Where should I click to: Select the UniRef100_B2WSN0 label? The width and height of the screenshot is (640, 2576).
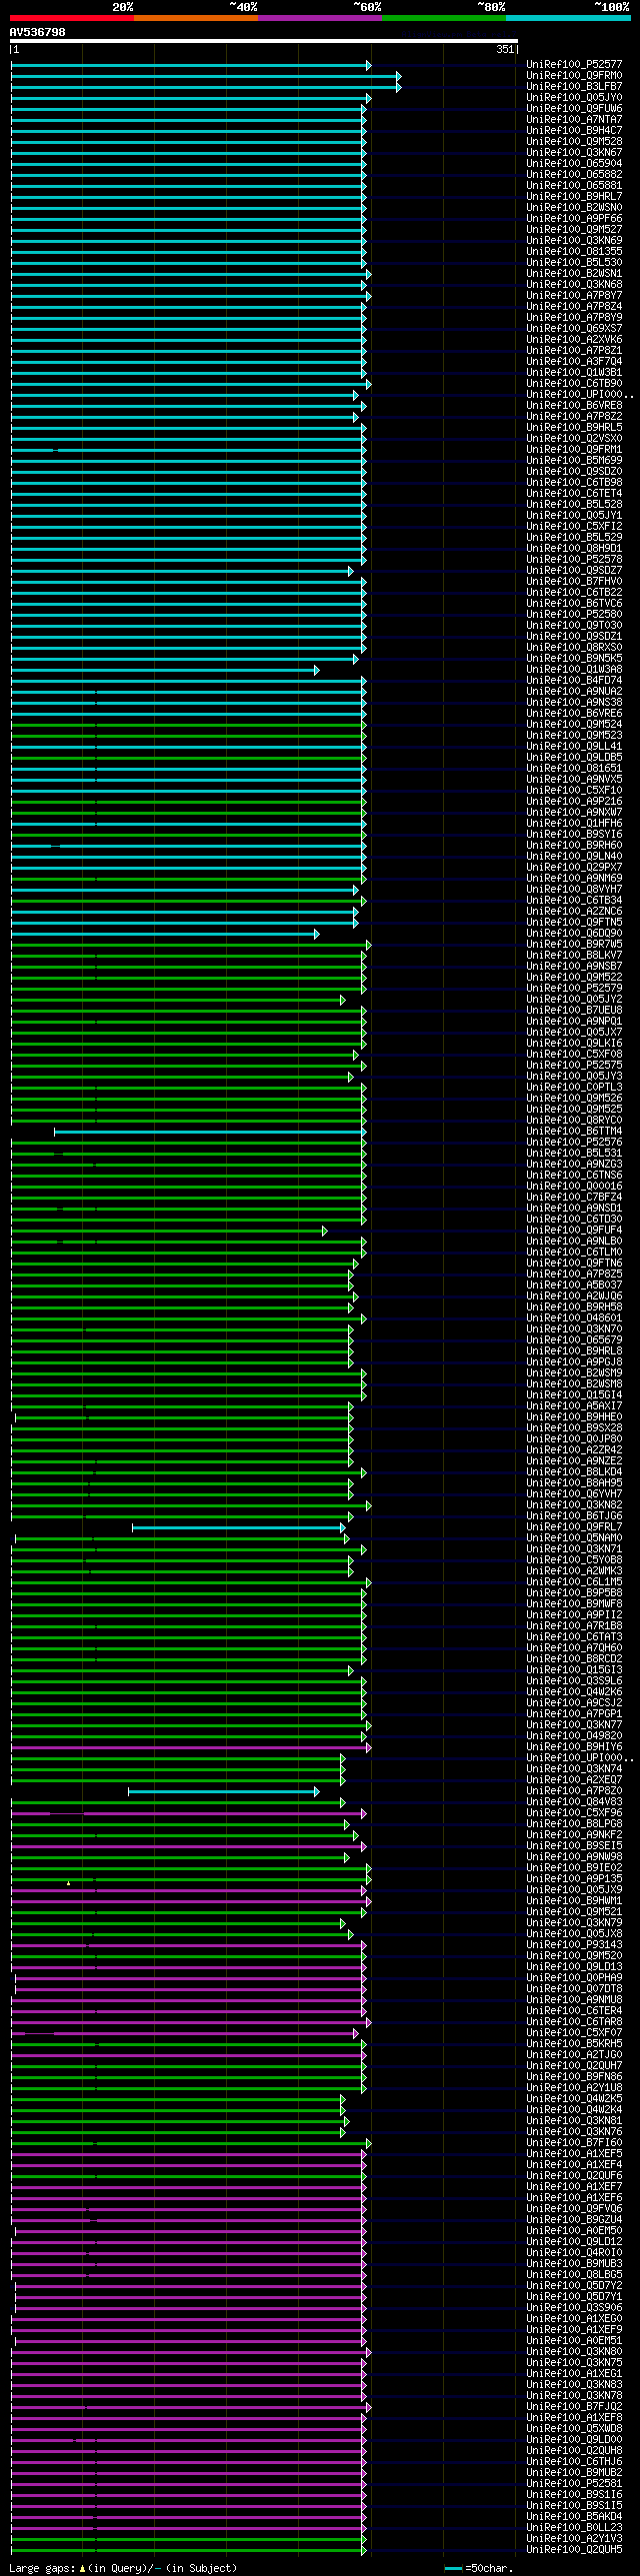574,208
